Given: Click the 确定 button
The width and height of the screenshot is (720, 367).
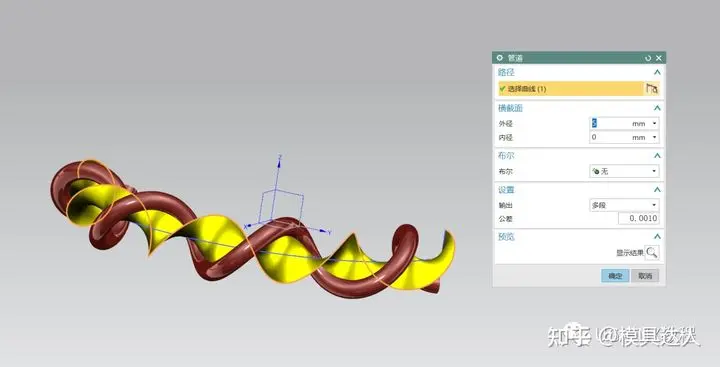Looking at the screenshot, I should pos(615,276).
